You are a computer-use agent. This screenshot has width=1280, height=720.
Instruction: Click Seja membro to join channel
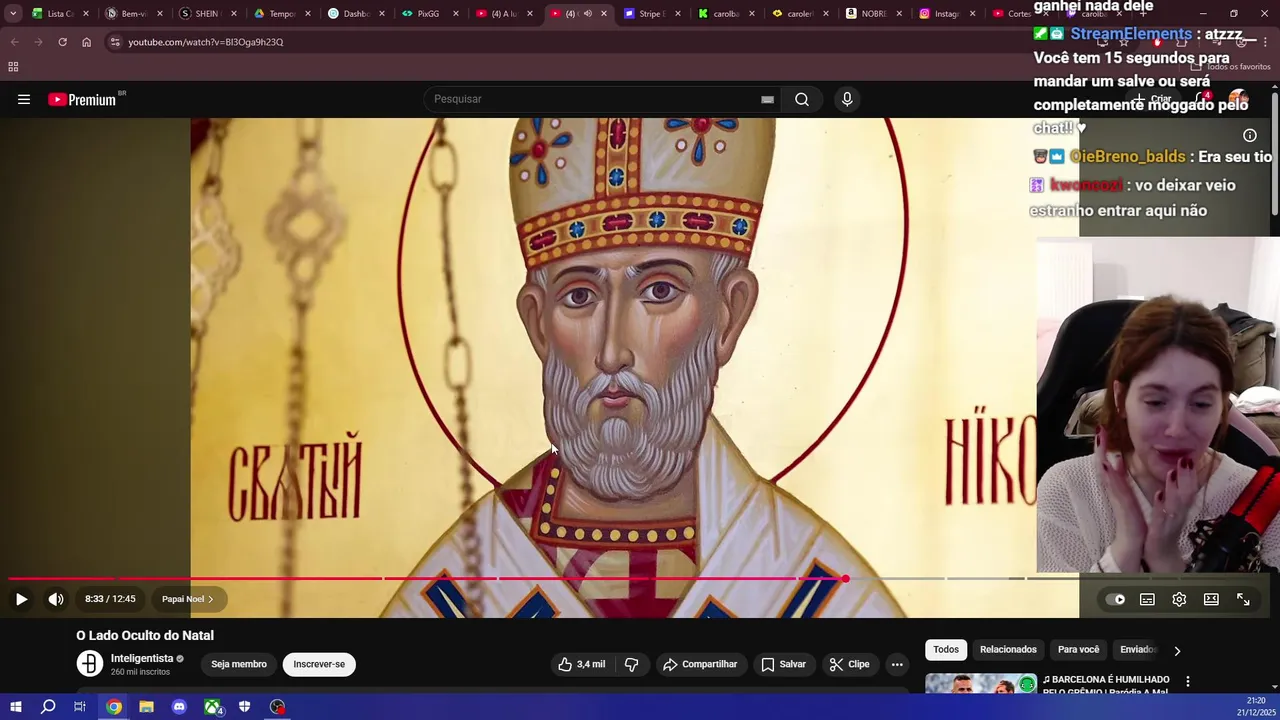click(x=239, y=664)
